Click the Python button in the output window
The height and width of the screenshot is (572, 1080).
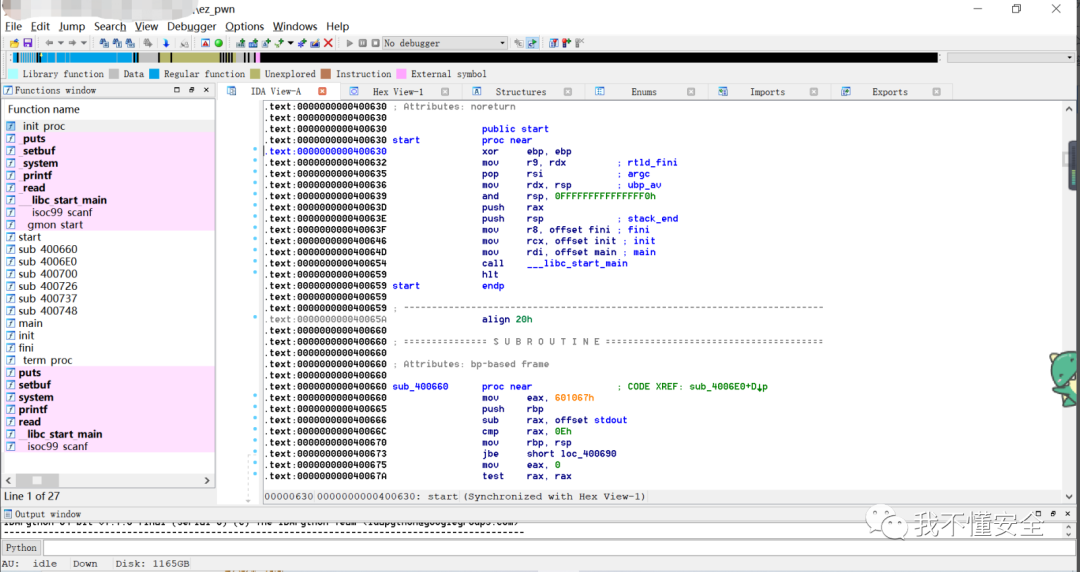[21, 548]
